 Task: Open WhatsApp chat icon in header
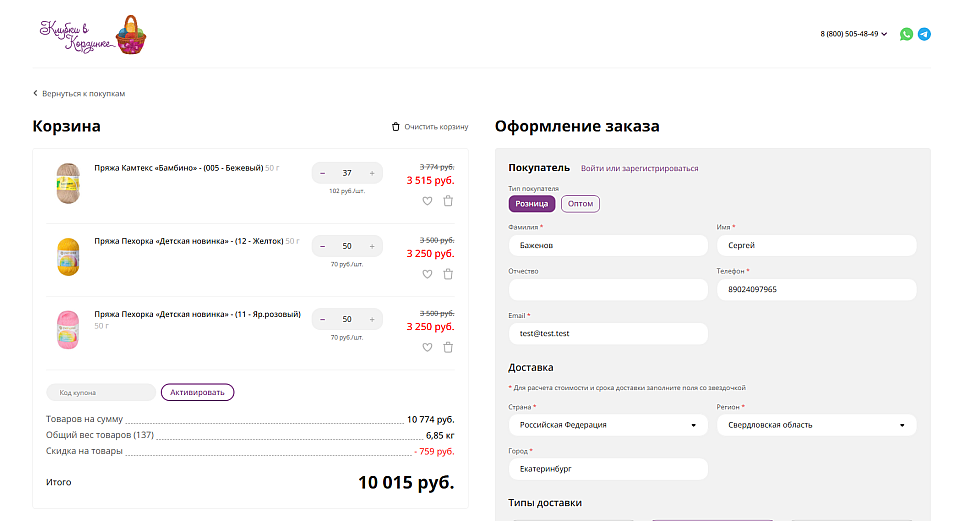click(x=906, y=34)
